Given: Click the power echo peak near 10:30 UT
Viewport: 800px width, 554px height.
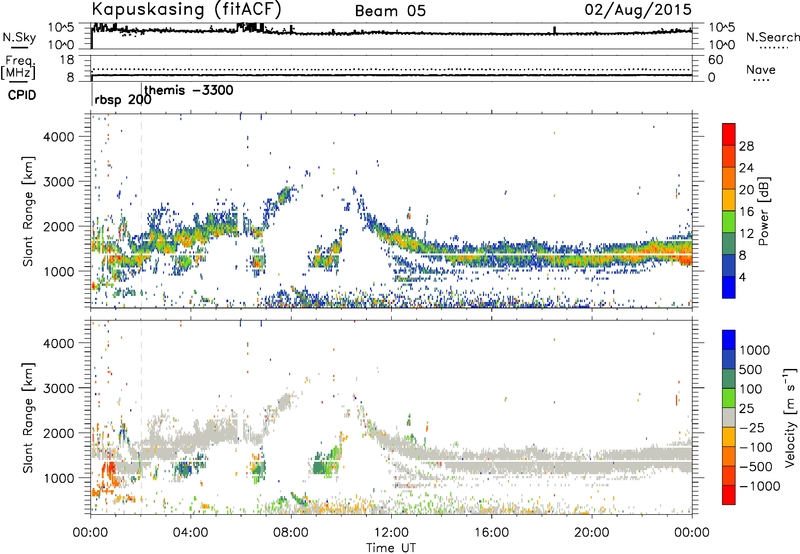Looking at the screenshot, I should coord(354,190).
